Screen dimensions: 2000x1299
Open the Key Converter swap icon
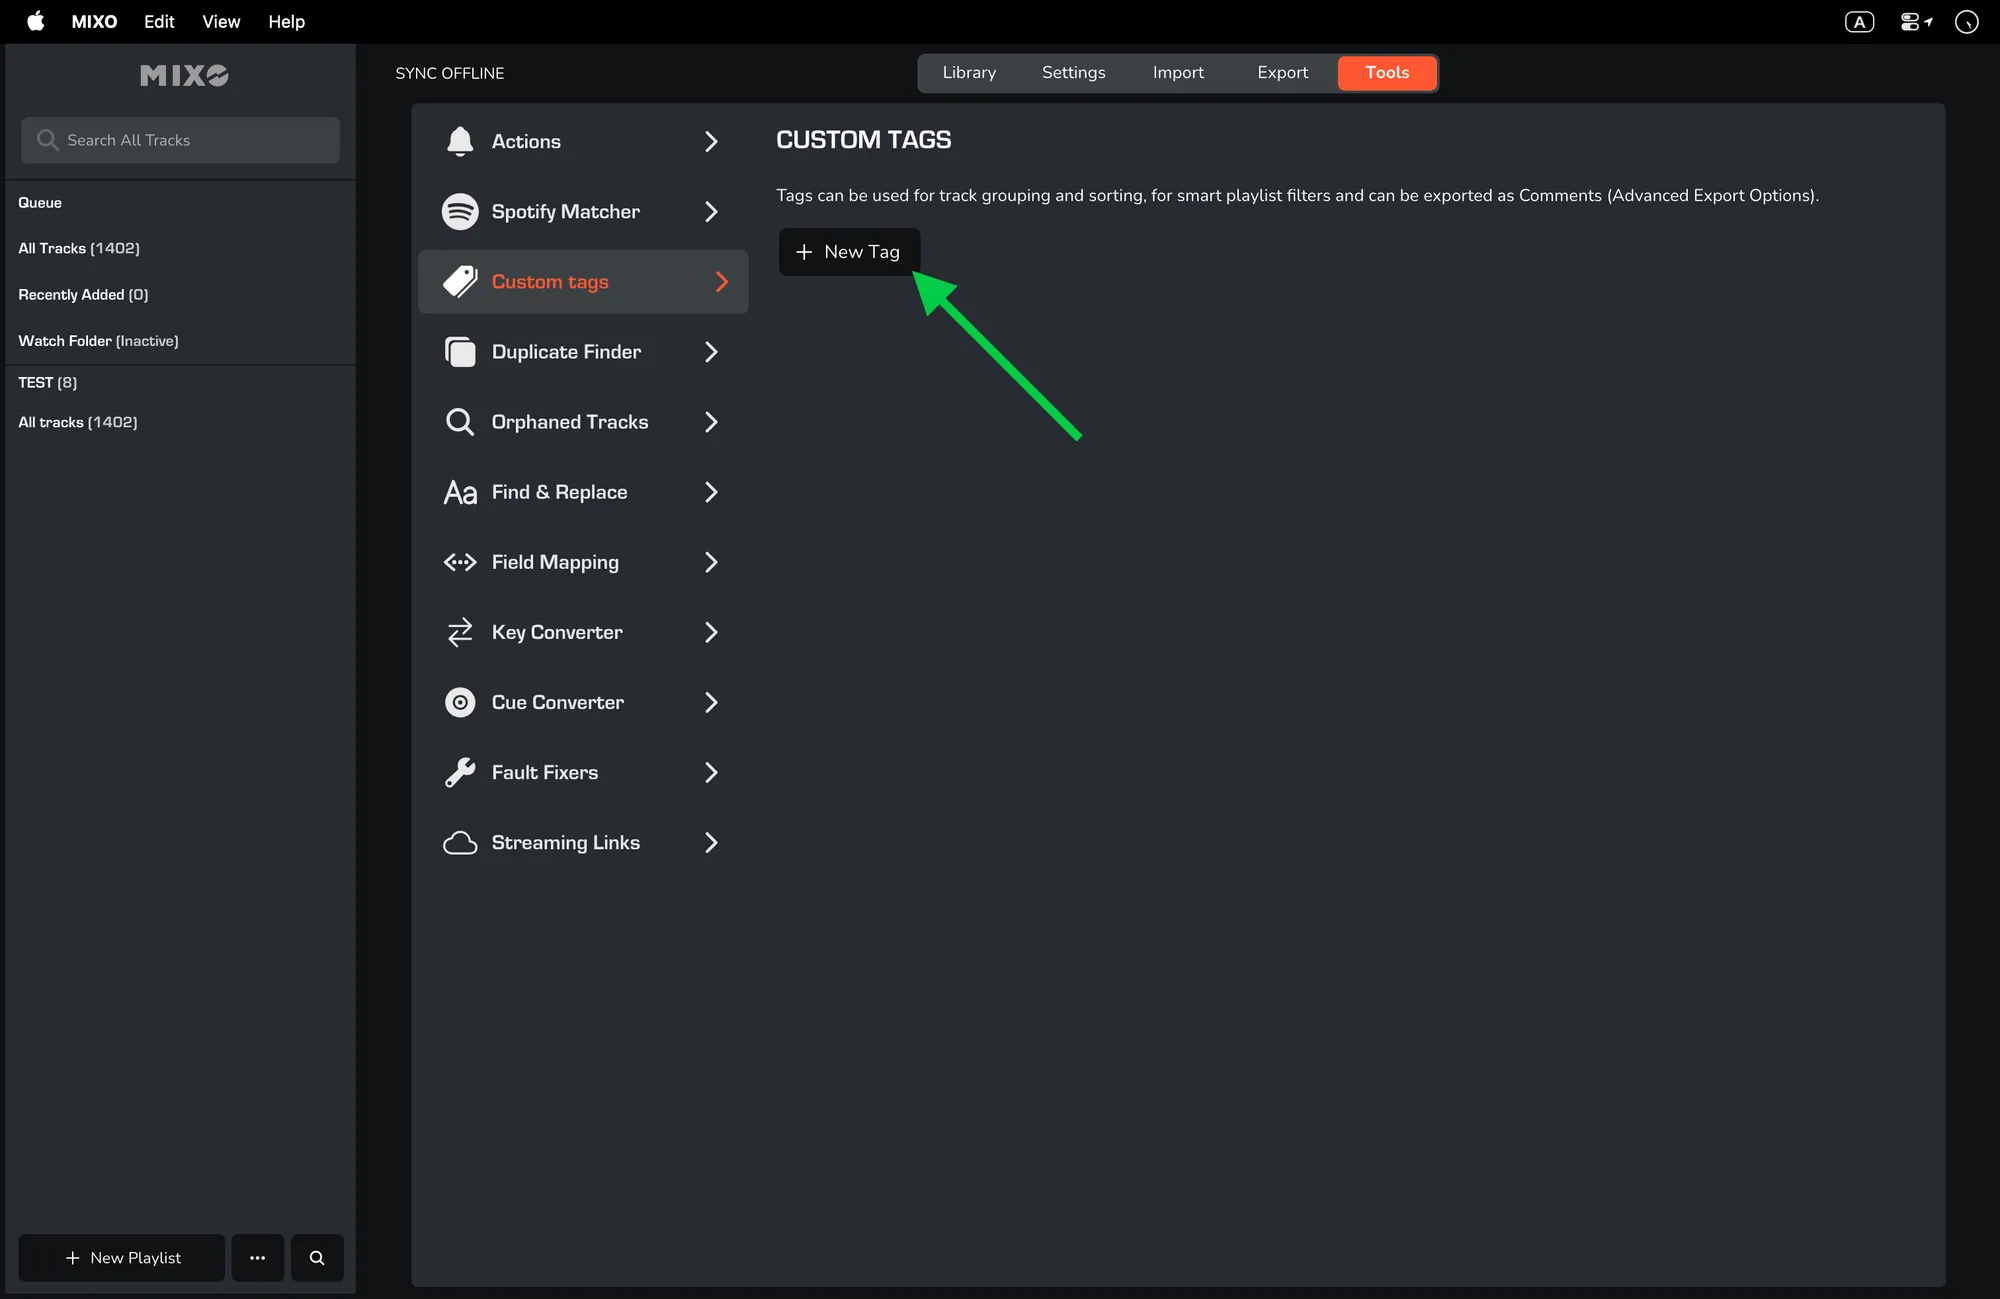(x=460, y=632)
